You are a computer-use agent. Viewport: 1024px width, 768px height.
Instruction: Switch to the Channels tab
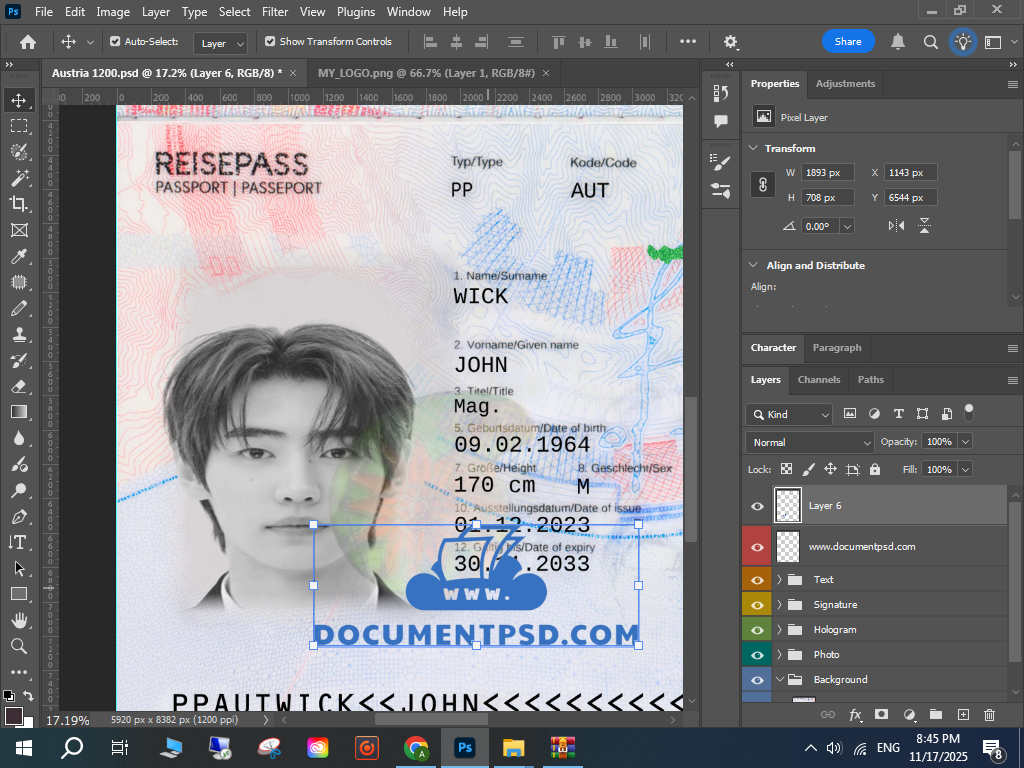[x=818, y=380]
